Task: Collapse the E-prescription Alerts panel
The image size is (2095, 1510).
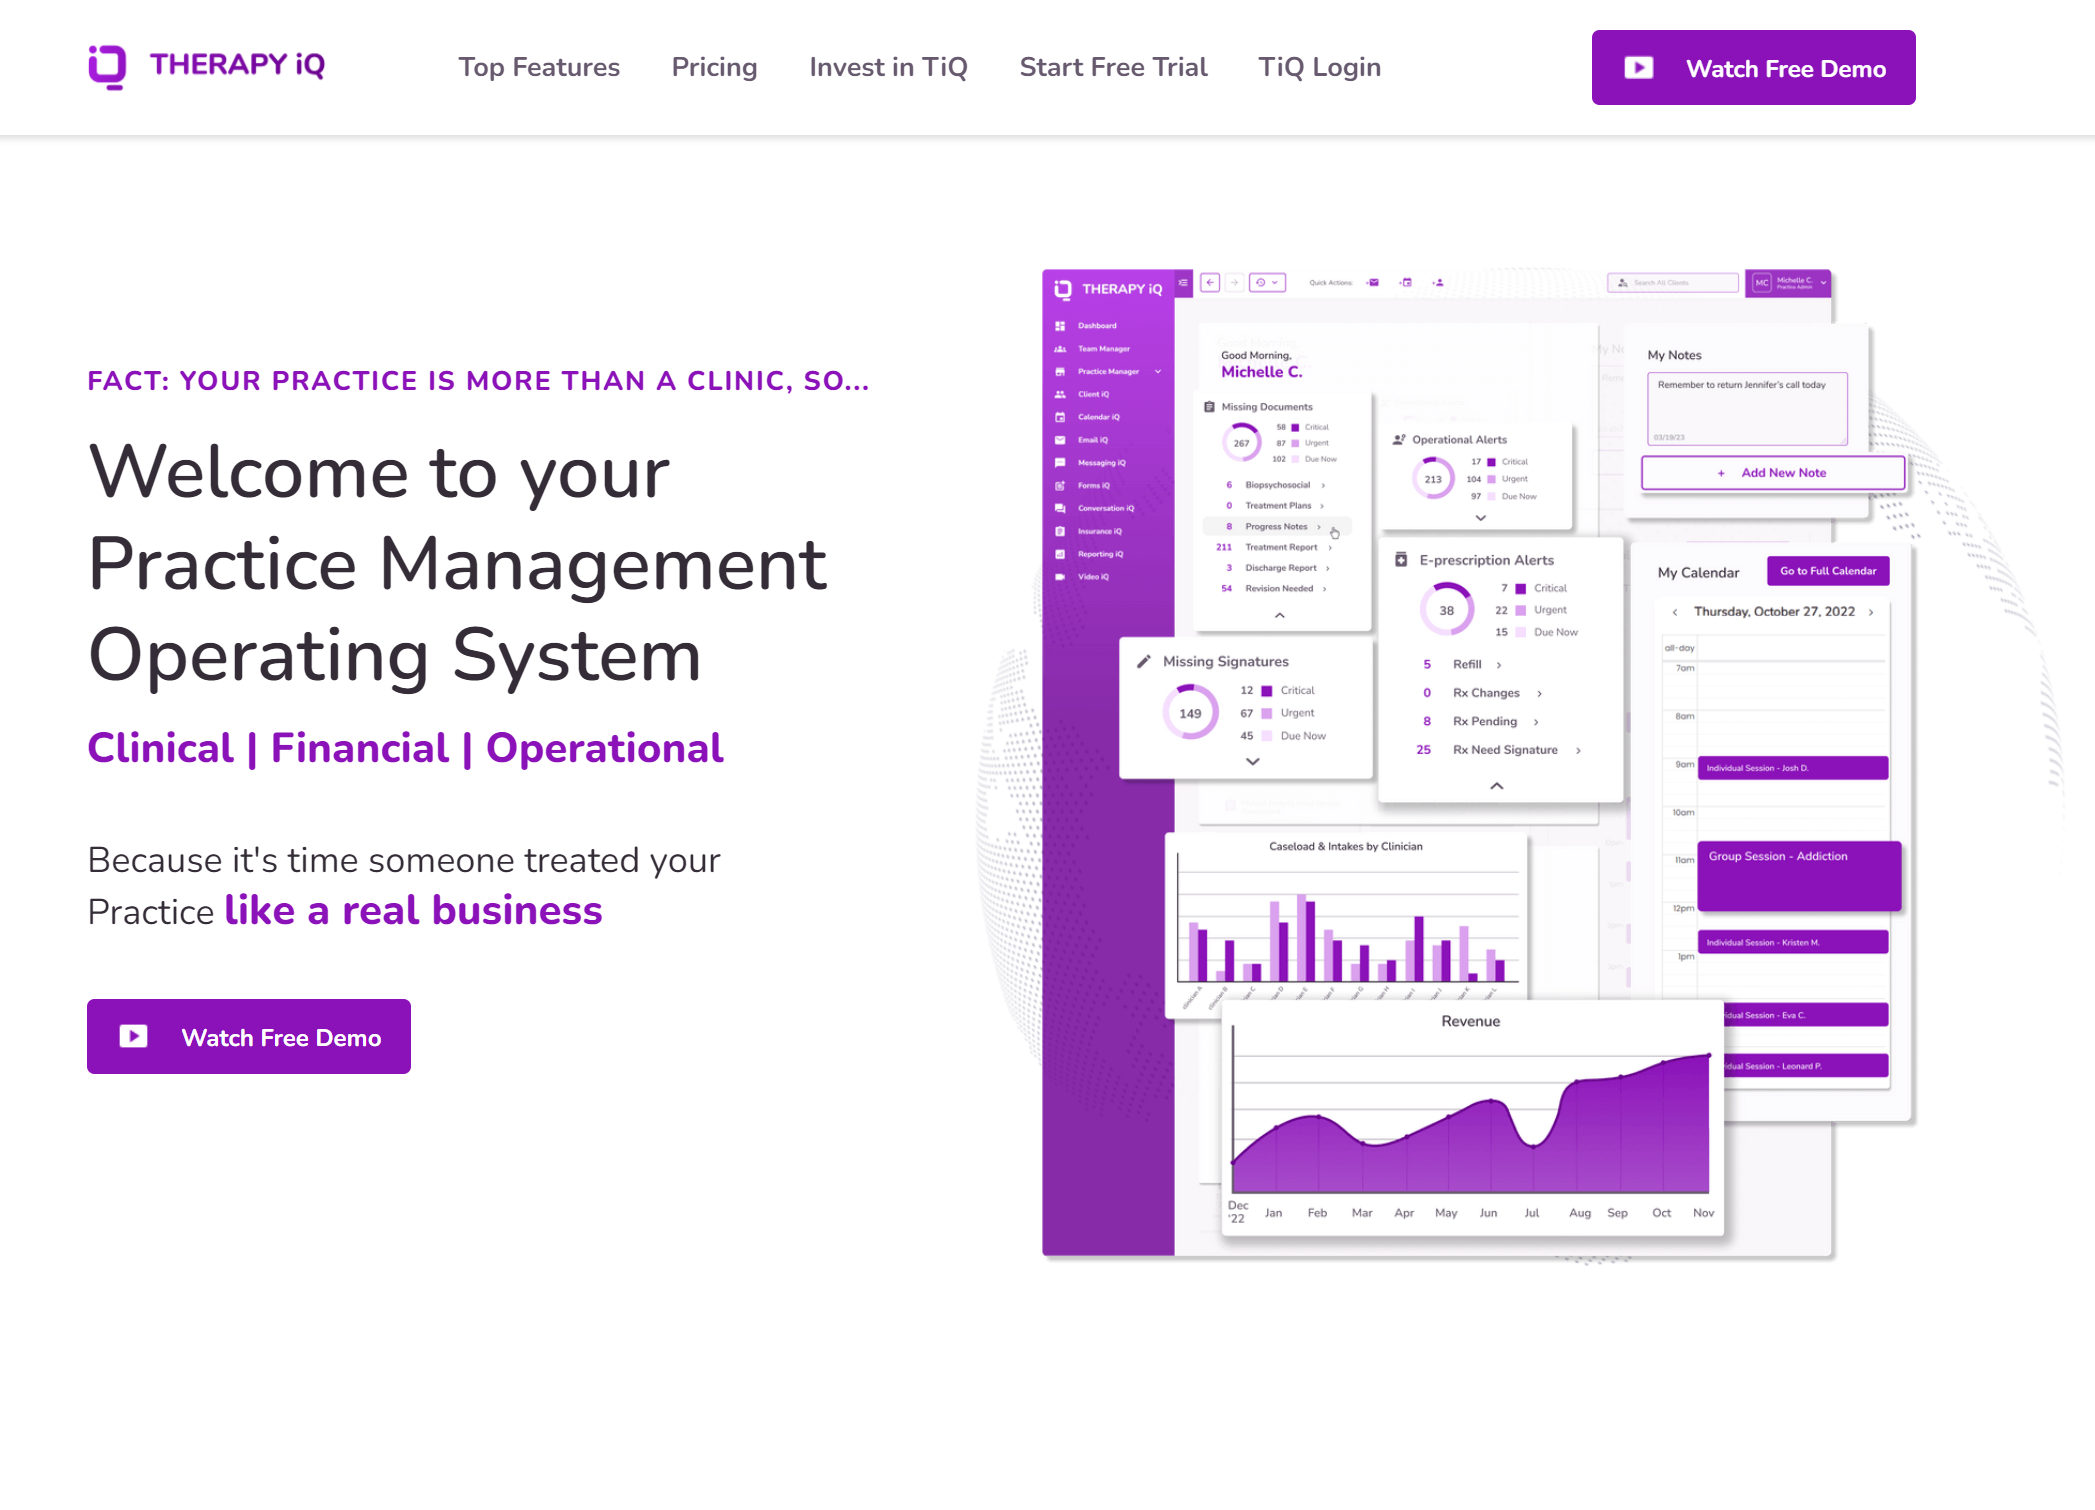Action: pyautogui.click(x=1497, y=786)
